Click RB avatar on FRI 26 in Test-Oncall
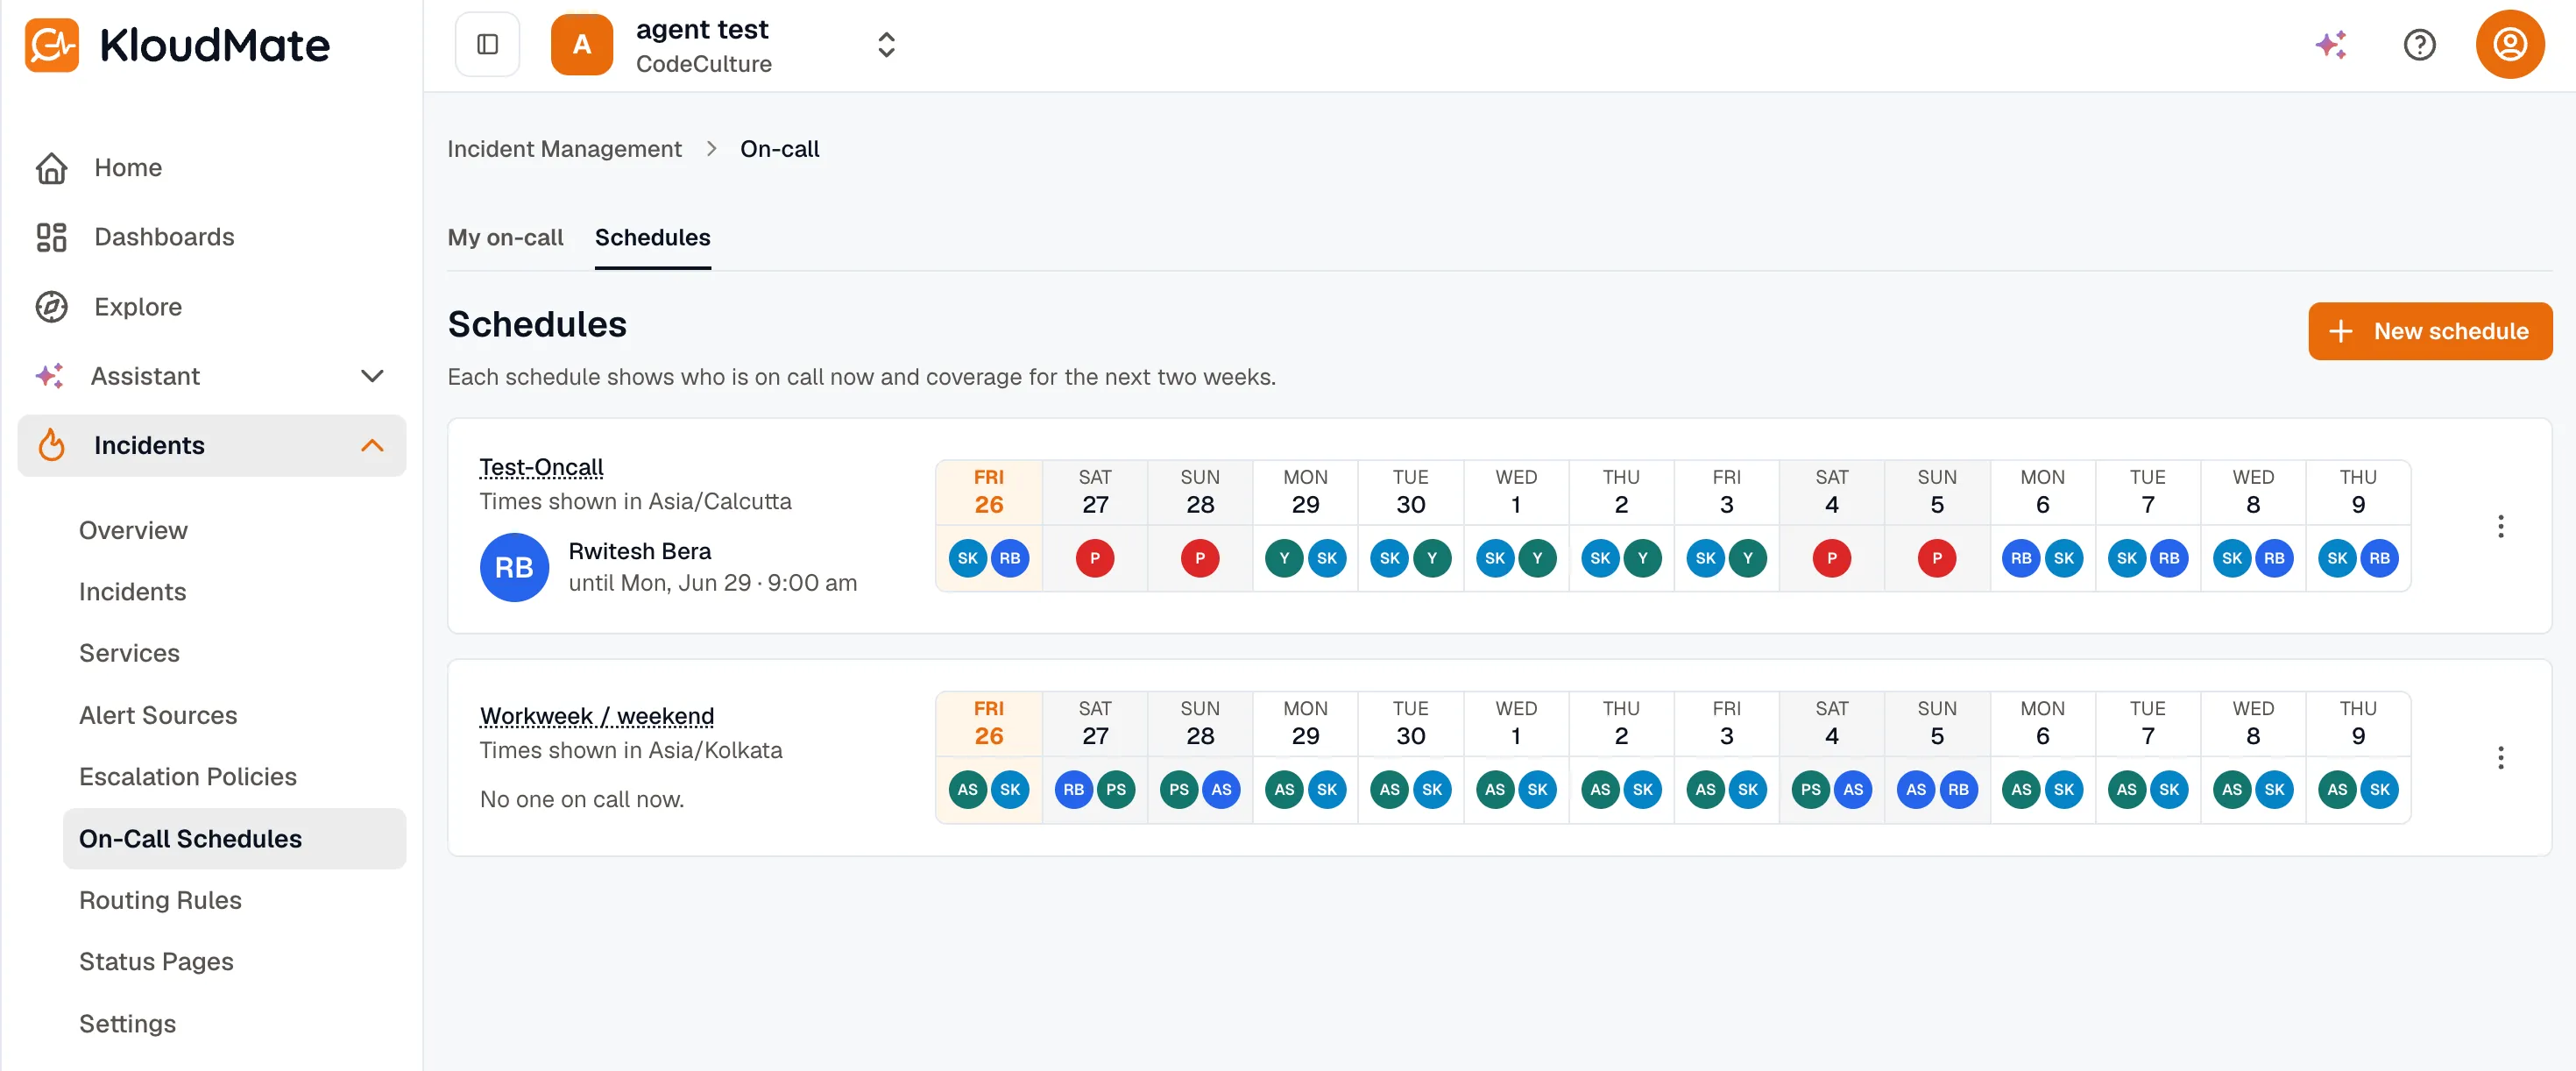 [1010, 558]
